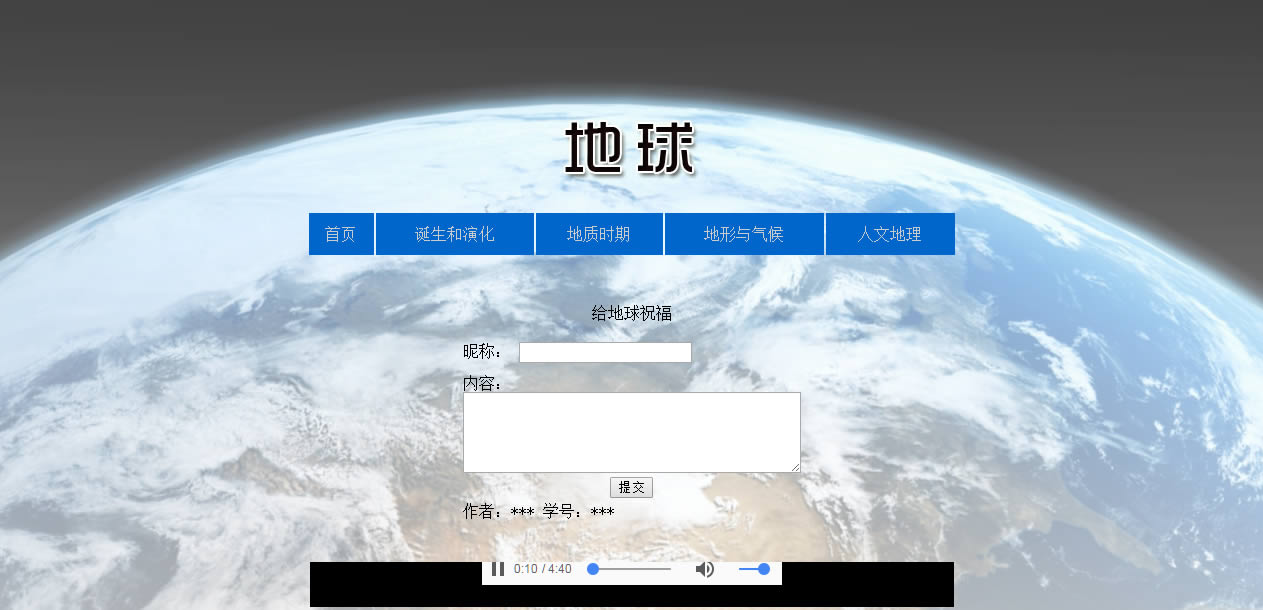Click the audio time display 0:10 / 4:40
The height and width of the screenshot is (610, 1263).
[x=543, y=569]
